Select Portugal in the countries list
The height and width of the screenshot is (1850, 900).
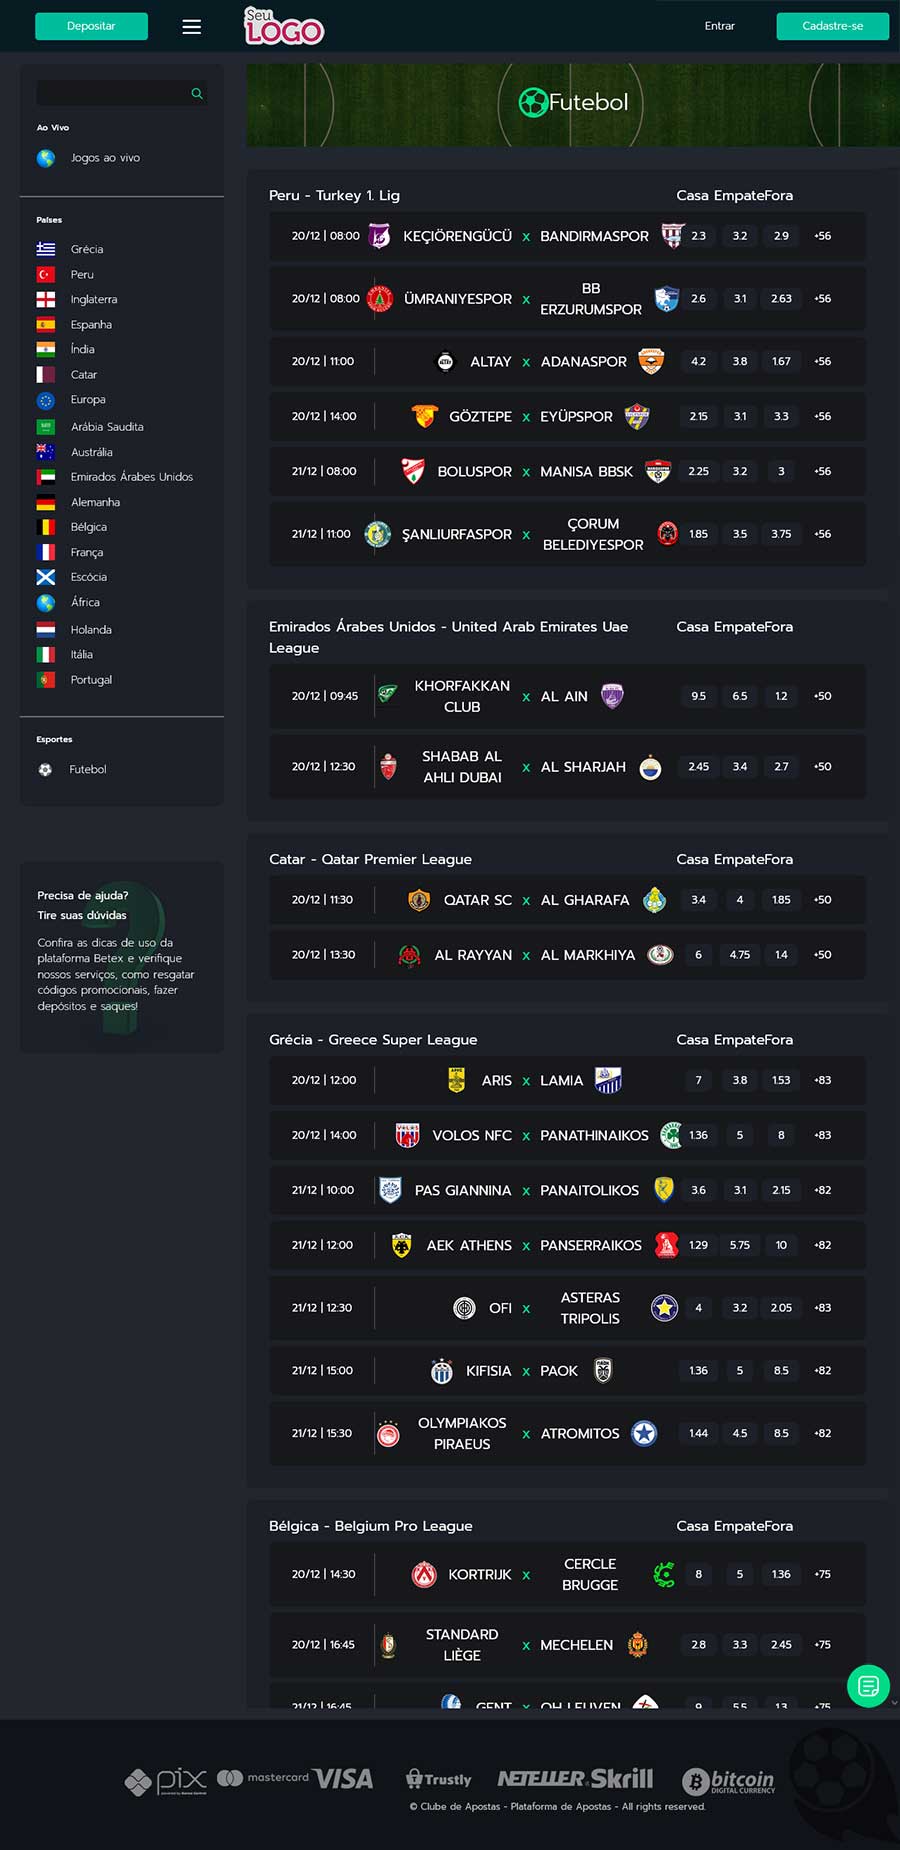91,680
